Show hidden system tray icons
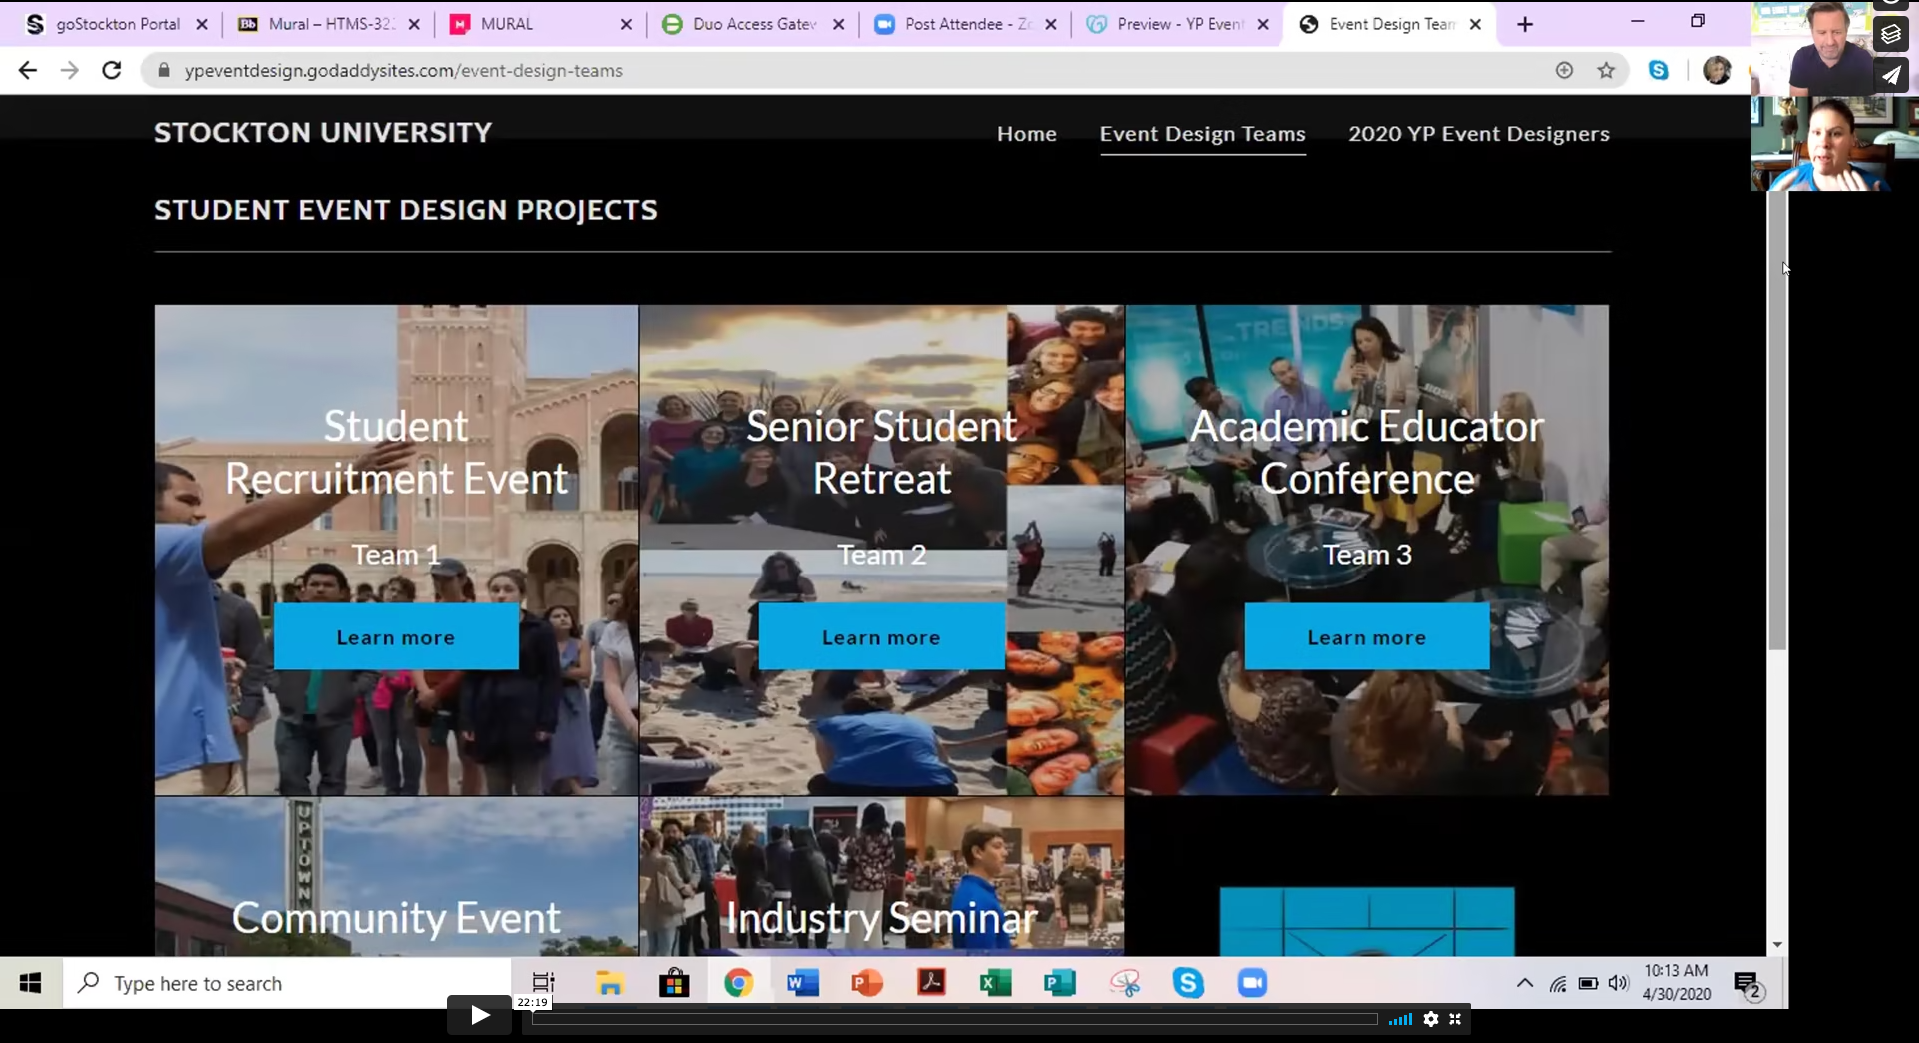Screen dimensions: 1919x1043 click(x=1524, y=984)
